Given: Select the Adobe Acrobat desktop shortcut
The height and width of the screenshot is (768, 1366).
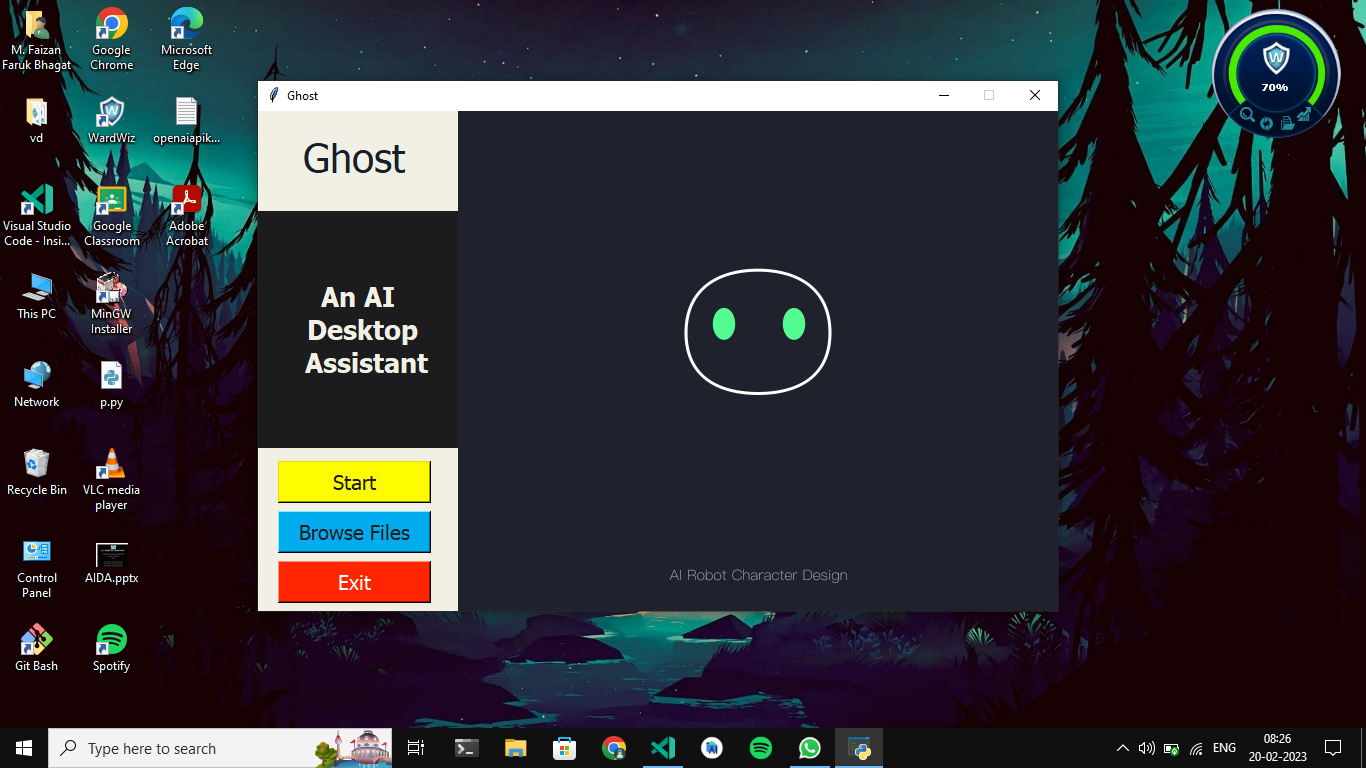Looking at the screenshot, I should (x=187, y=215).
